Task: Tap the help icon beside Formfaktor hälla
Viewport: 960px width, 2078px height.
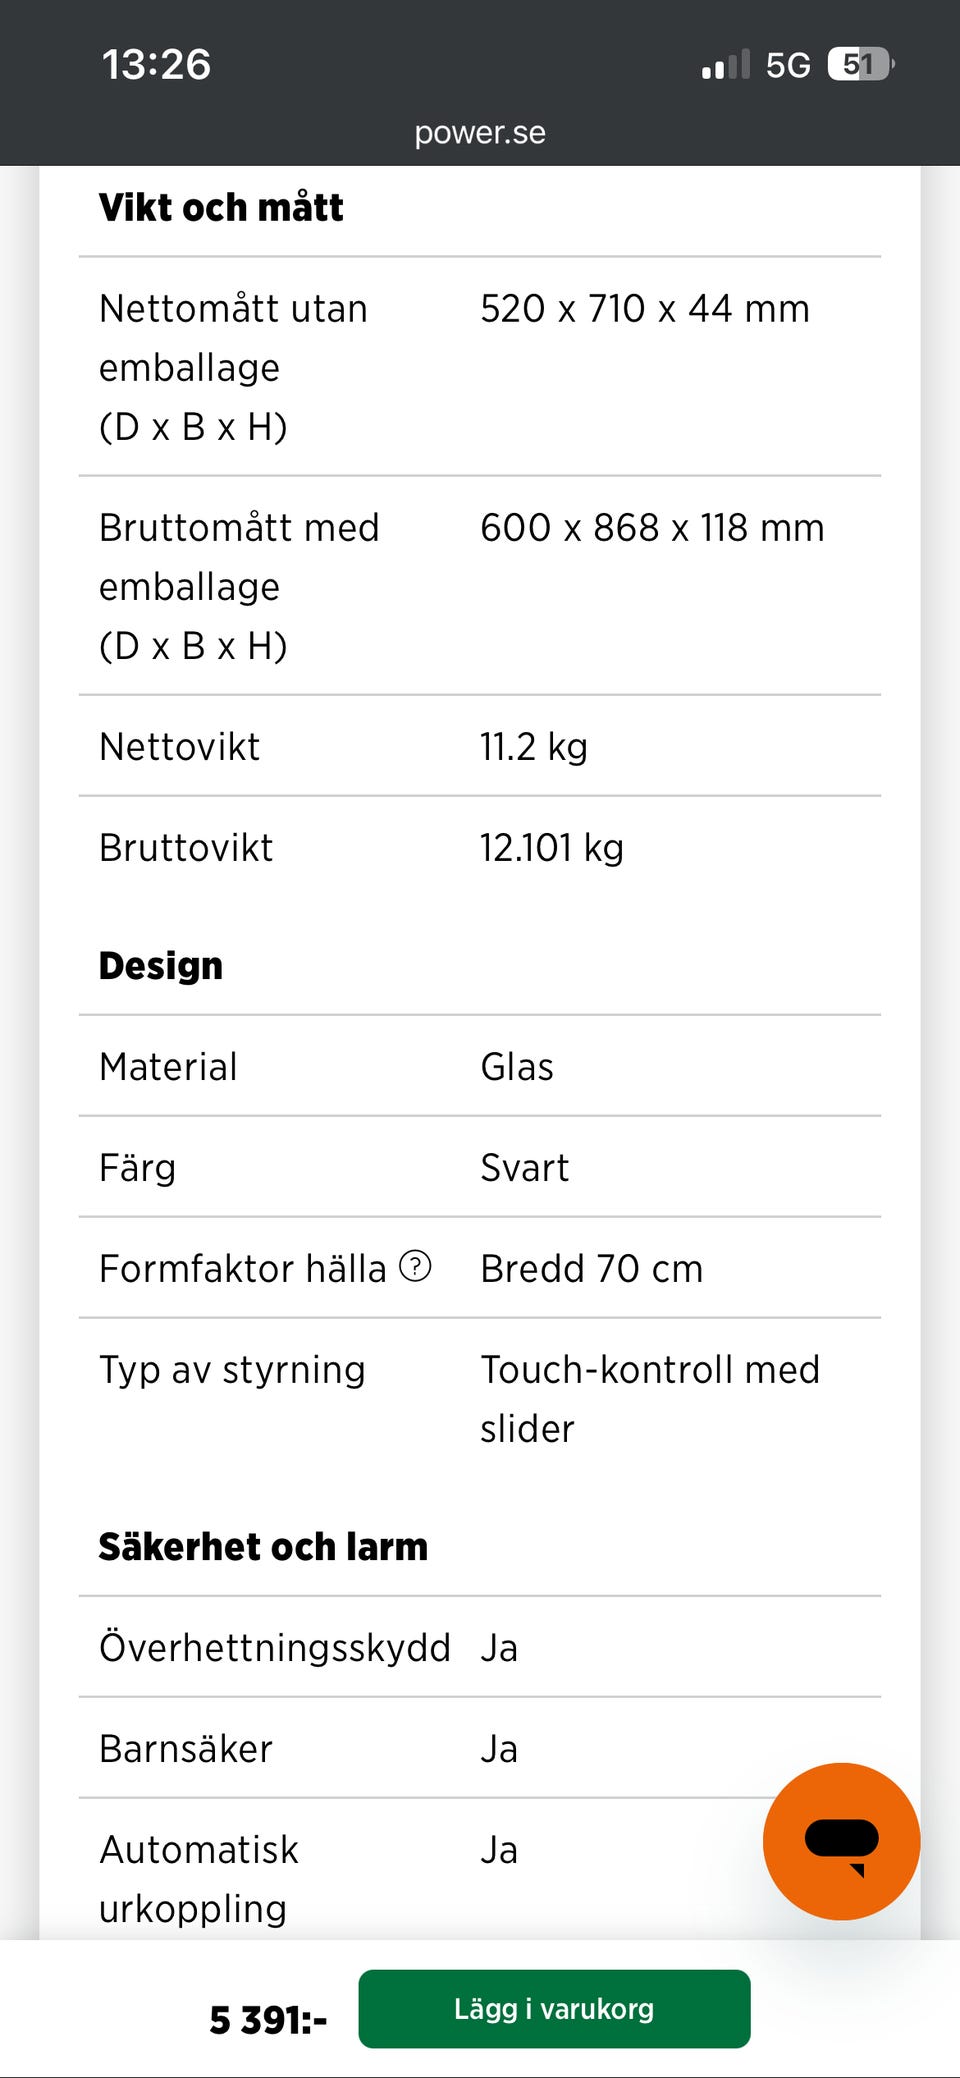Action: 415,1267
